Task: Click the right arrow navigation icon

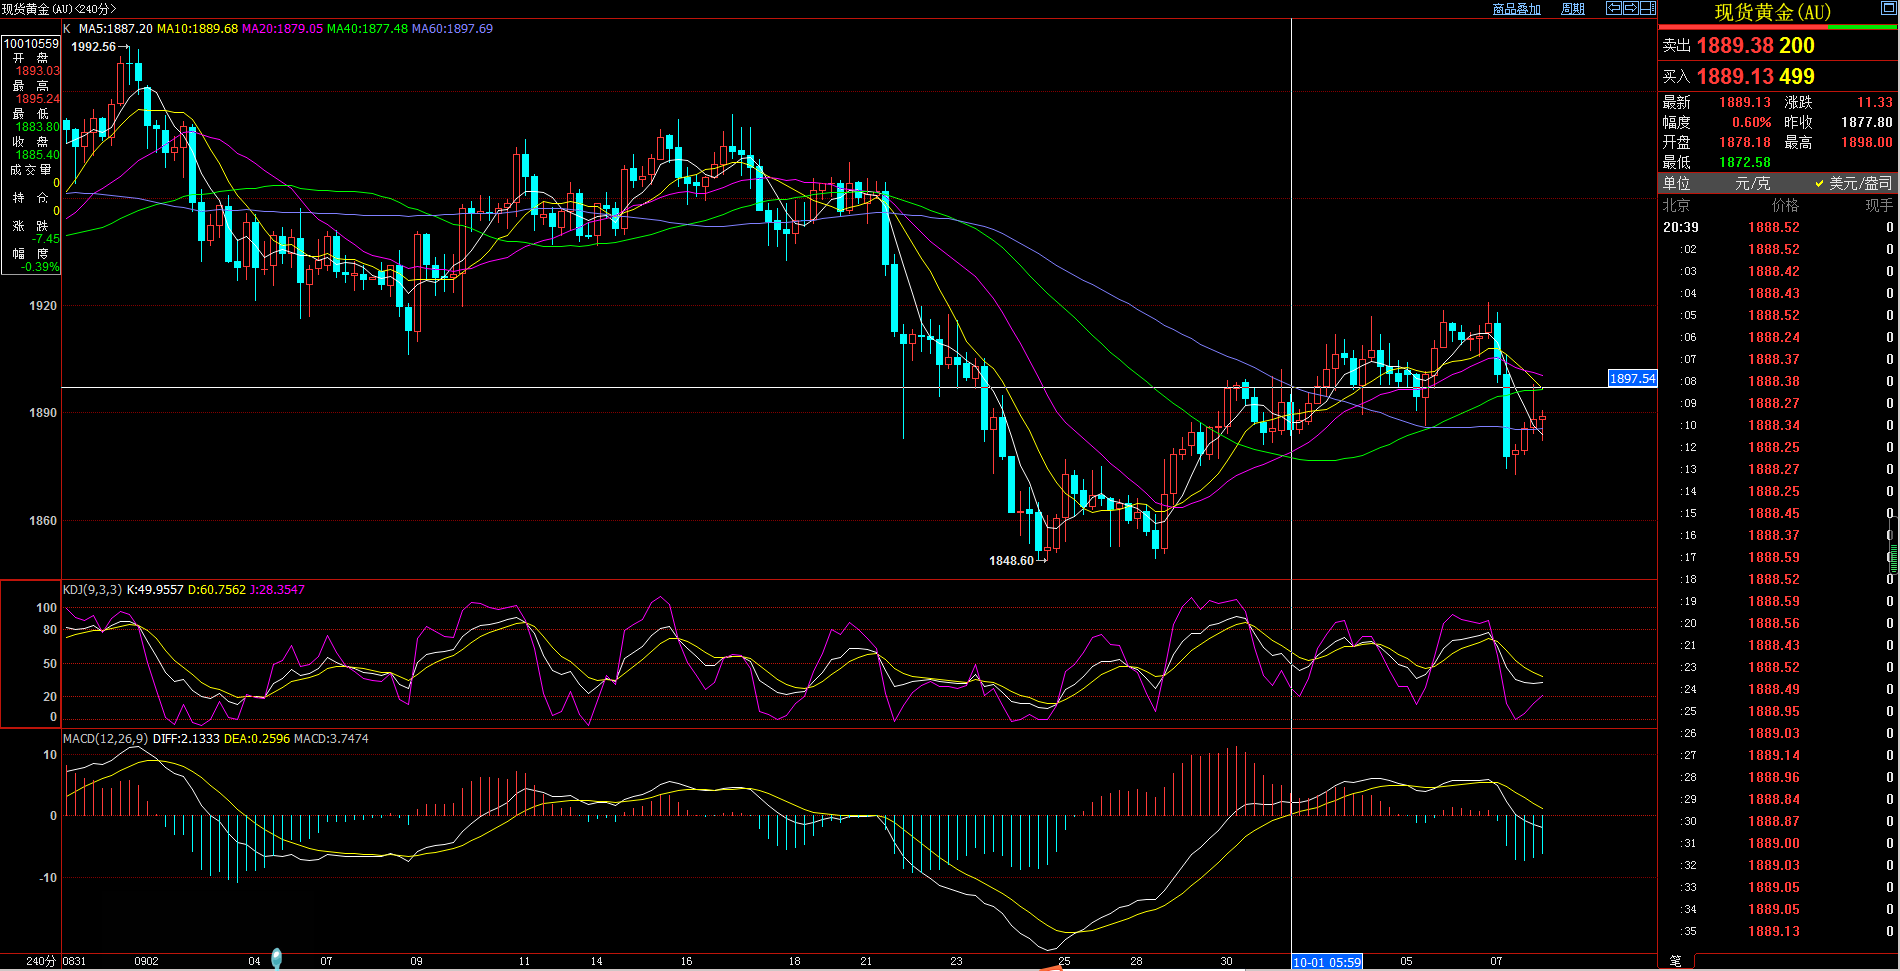Action: (x=1631, y=8)
